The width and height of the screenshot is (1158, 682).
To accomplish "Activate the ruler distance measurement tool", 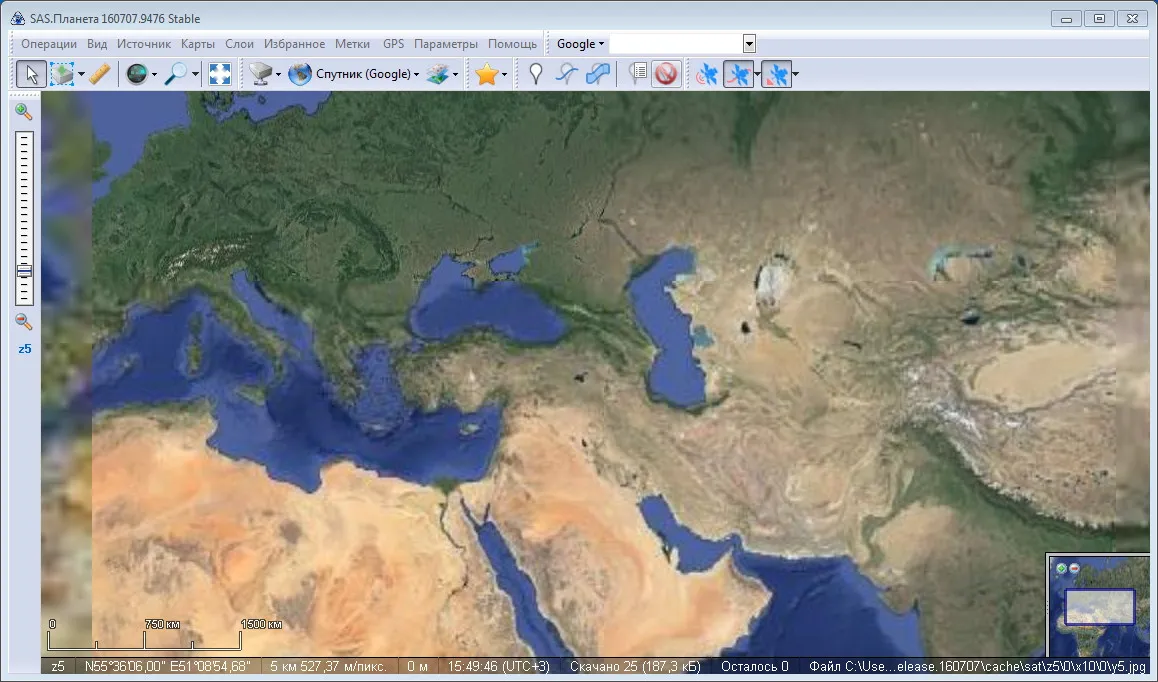I will point(100,74).
